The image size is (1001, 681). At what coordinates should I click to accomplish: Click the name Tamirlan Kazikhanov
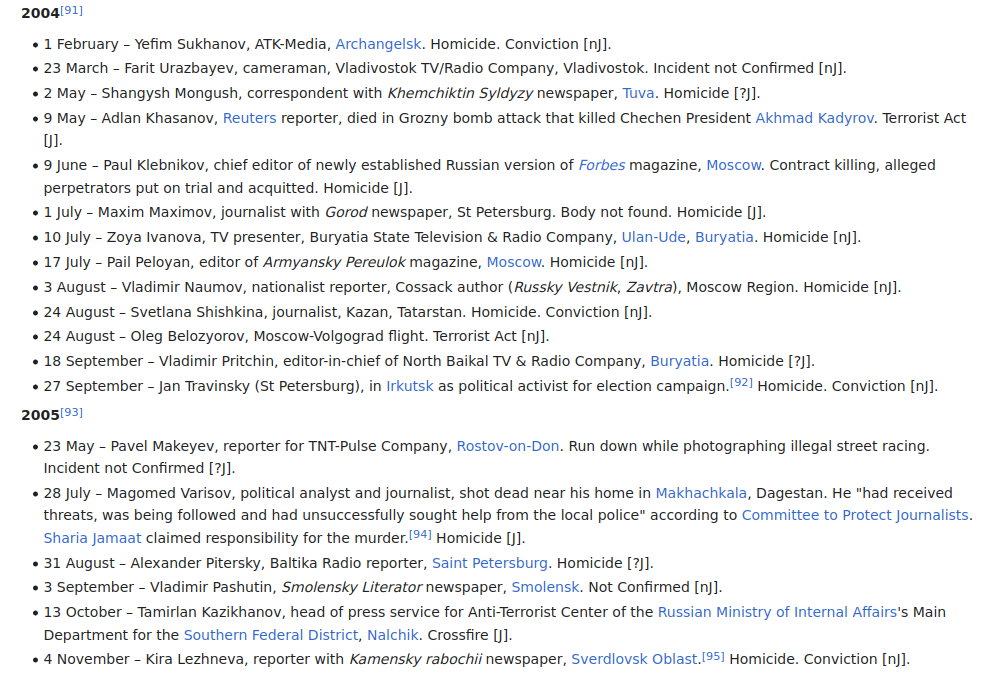pyautogui.click(x=209, y=612)
